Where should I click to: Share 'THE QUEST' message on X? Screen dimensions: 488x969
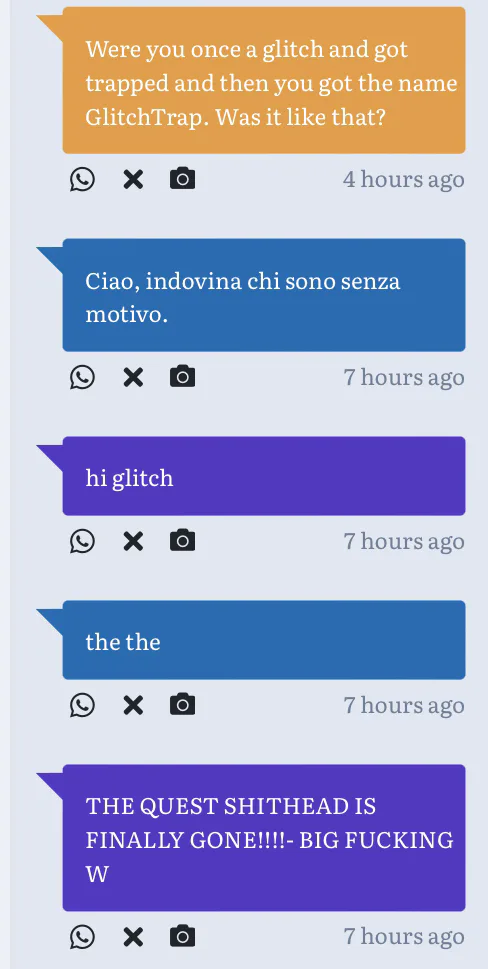tap(133, 937)
